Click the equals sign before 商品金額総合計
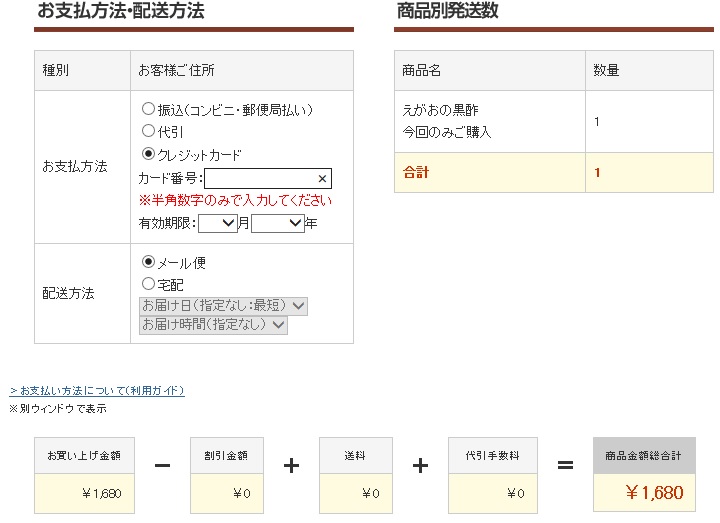Screen dimensions: 720x523 click(565, 466)
